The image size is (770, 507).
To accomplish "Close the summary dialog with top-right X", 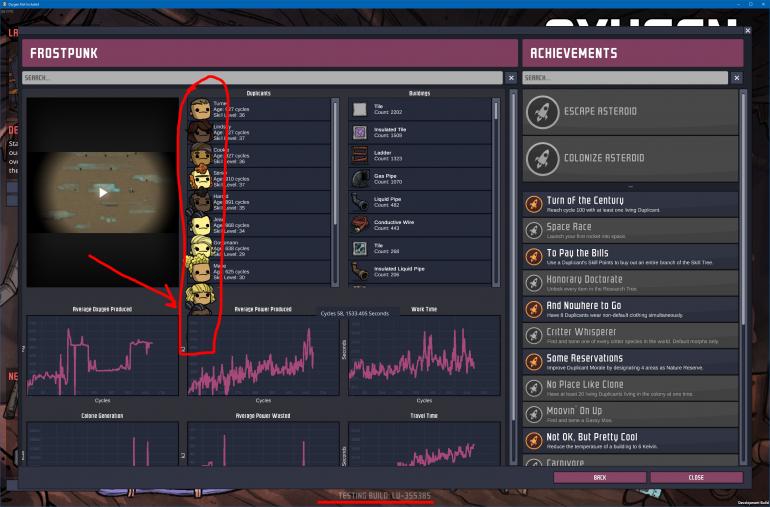I will [x=747, y=31].
